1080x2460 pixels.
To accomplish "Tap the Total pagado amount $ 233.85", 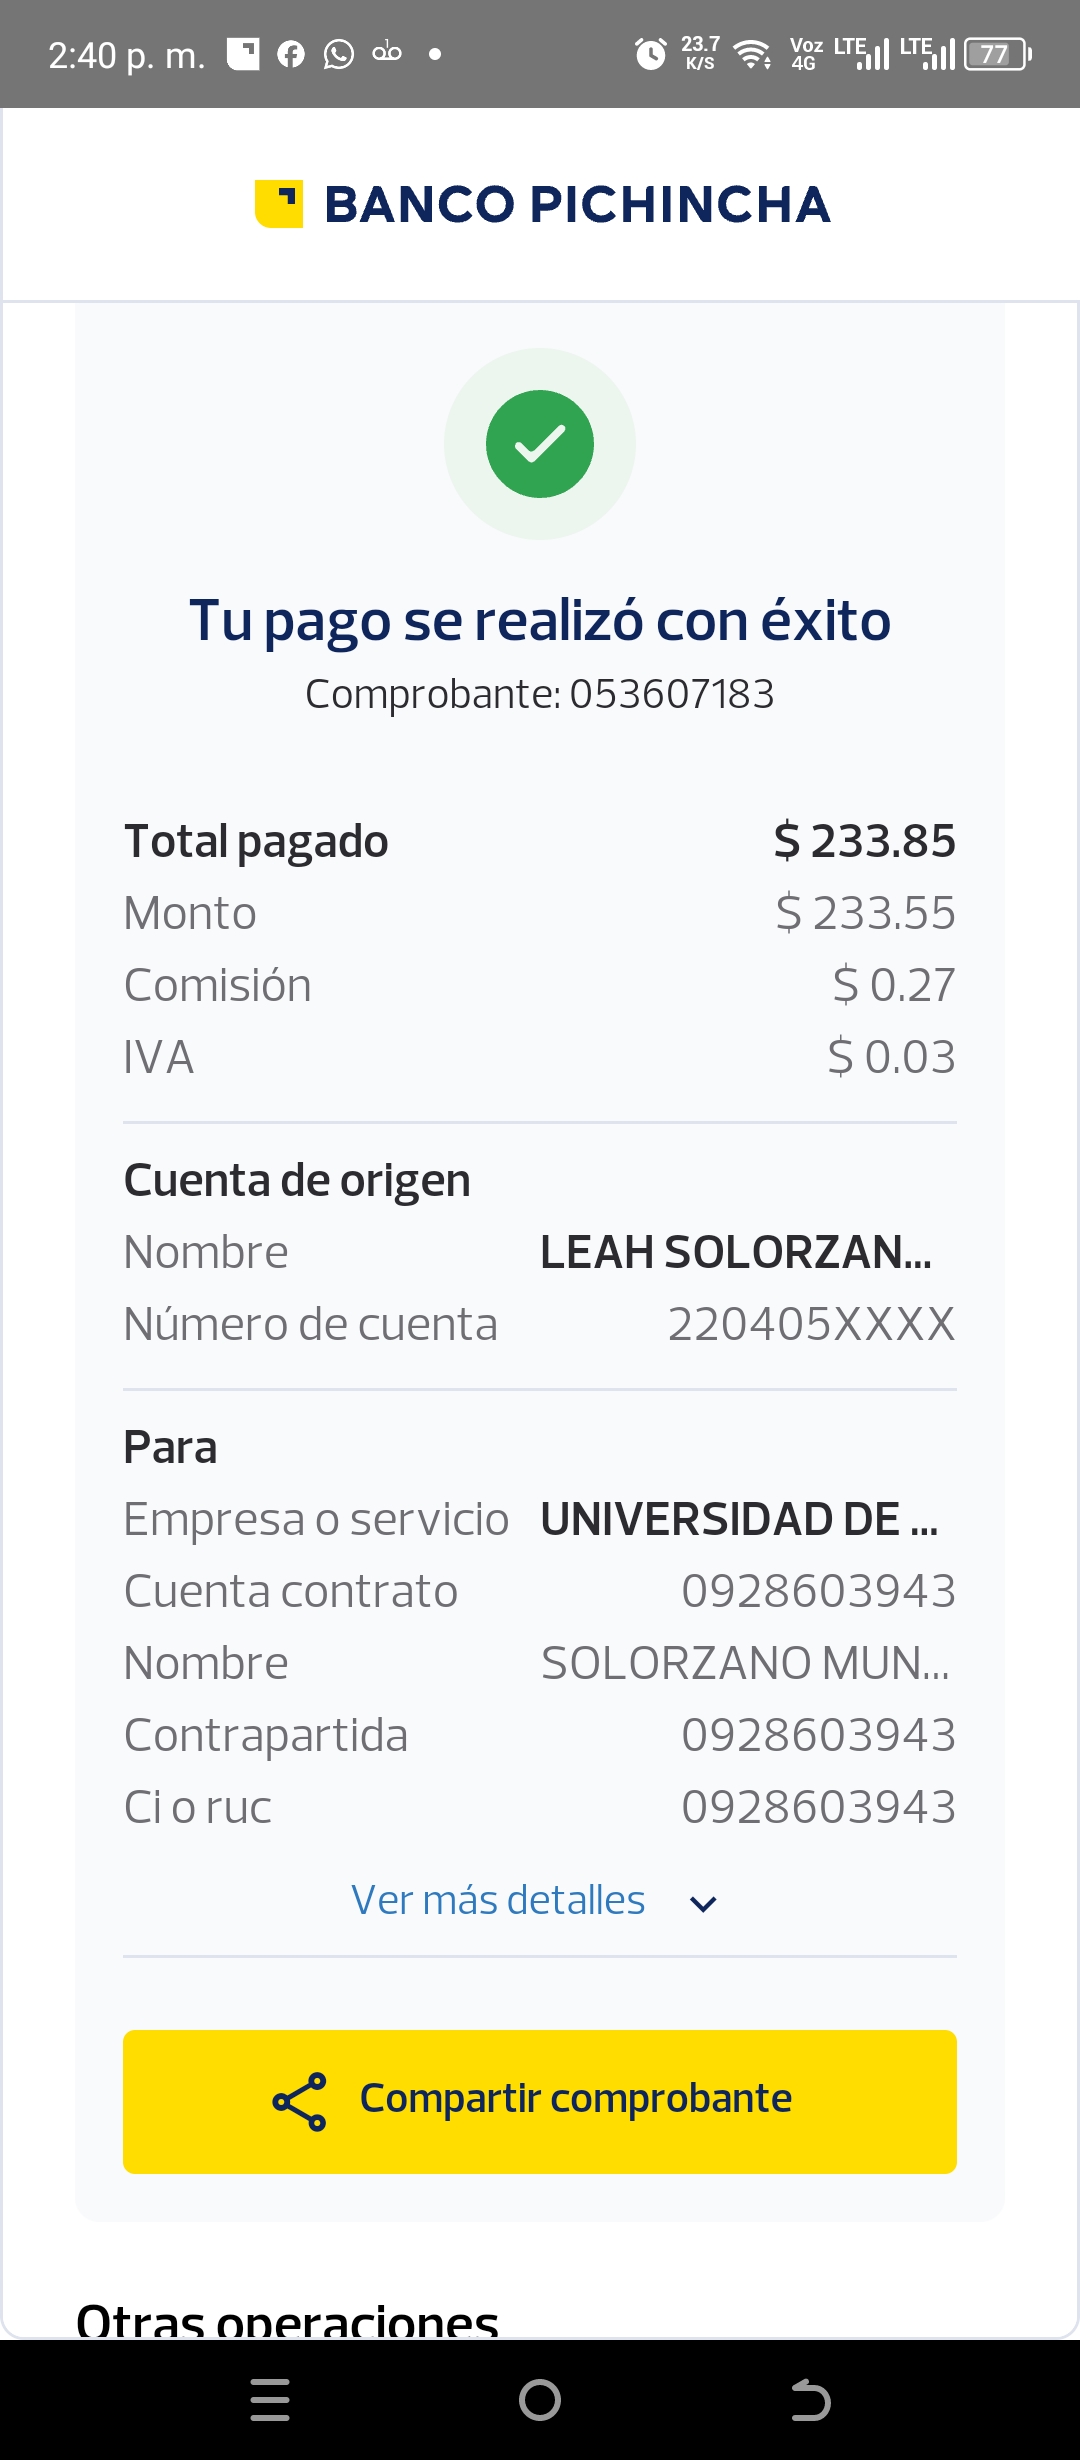I will [x=865, y=841].
